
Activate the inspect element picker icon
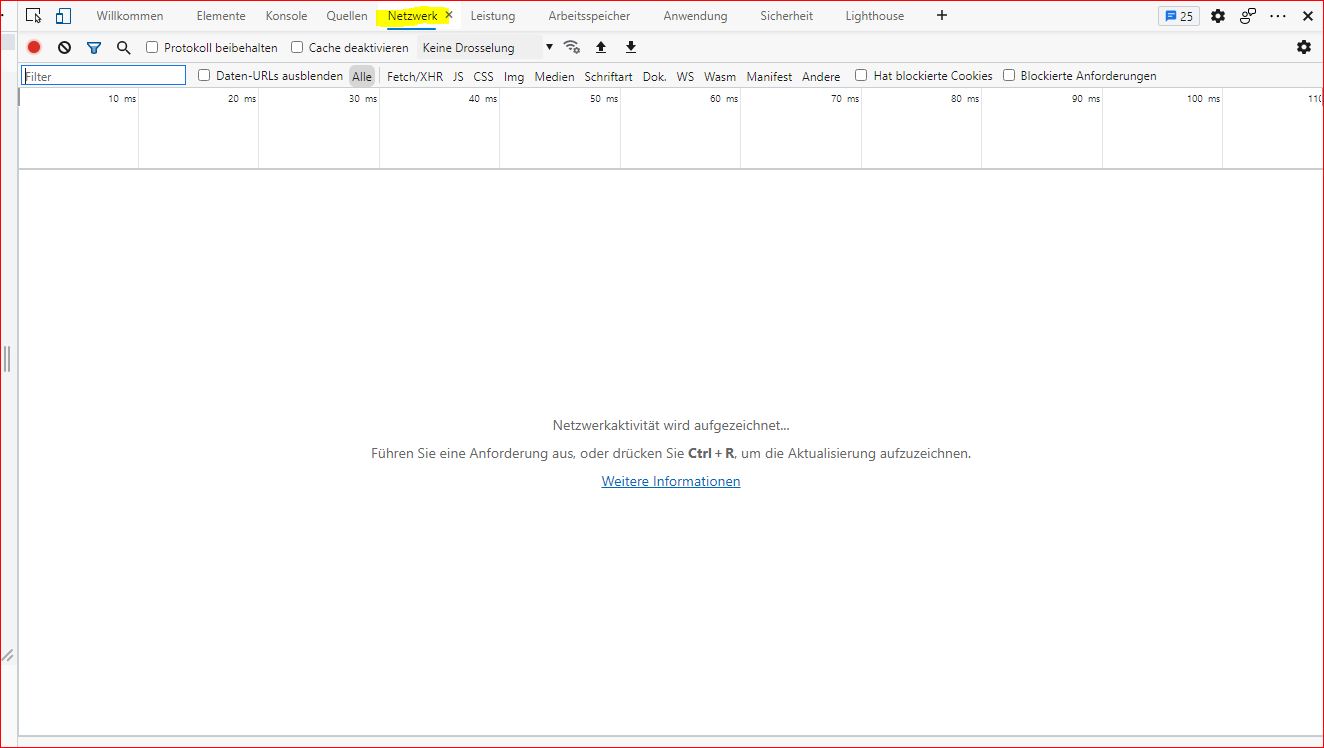coord(34,16)
